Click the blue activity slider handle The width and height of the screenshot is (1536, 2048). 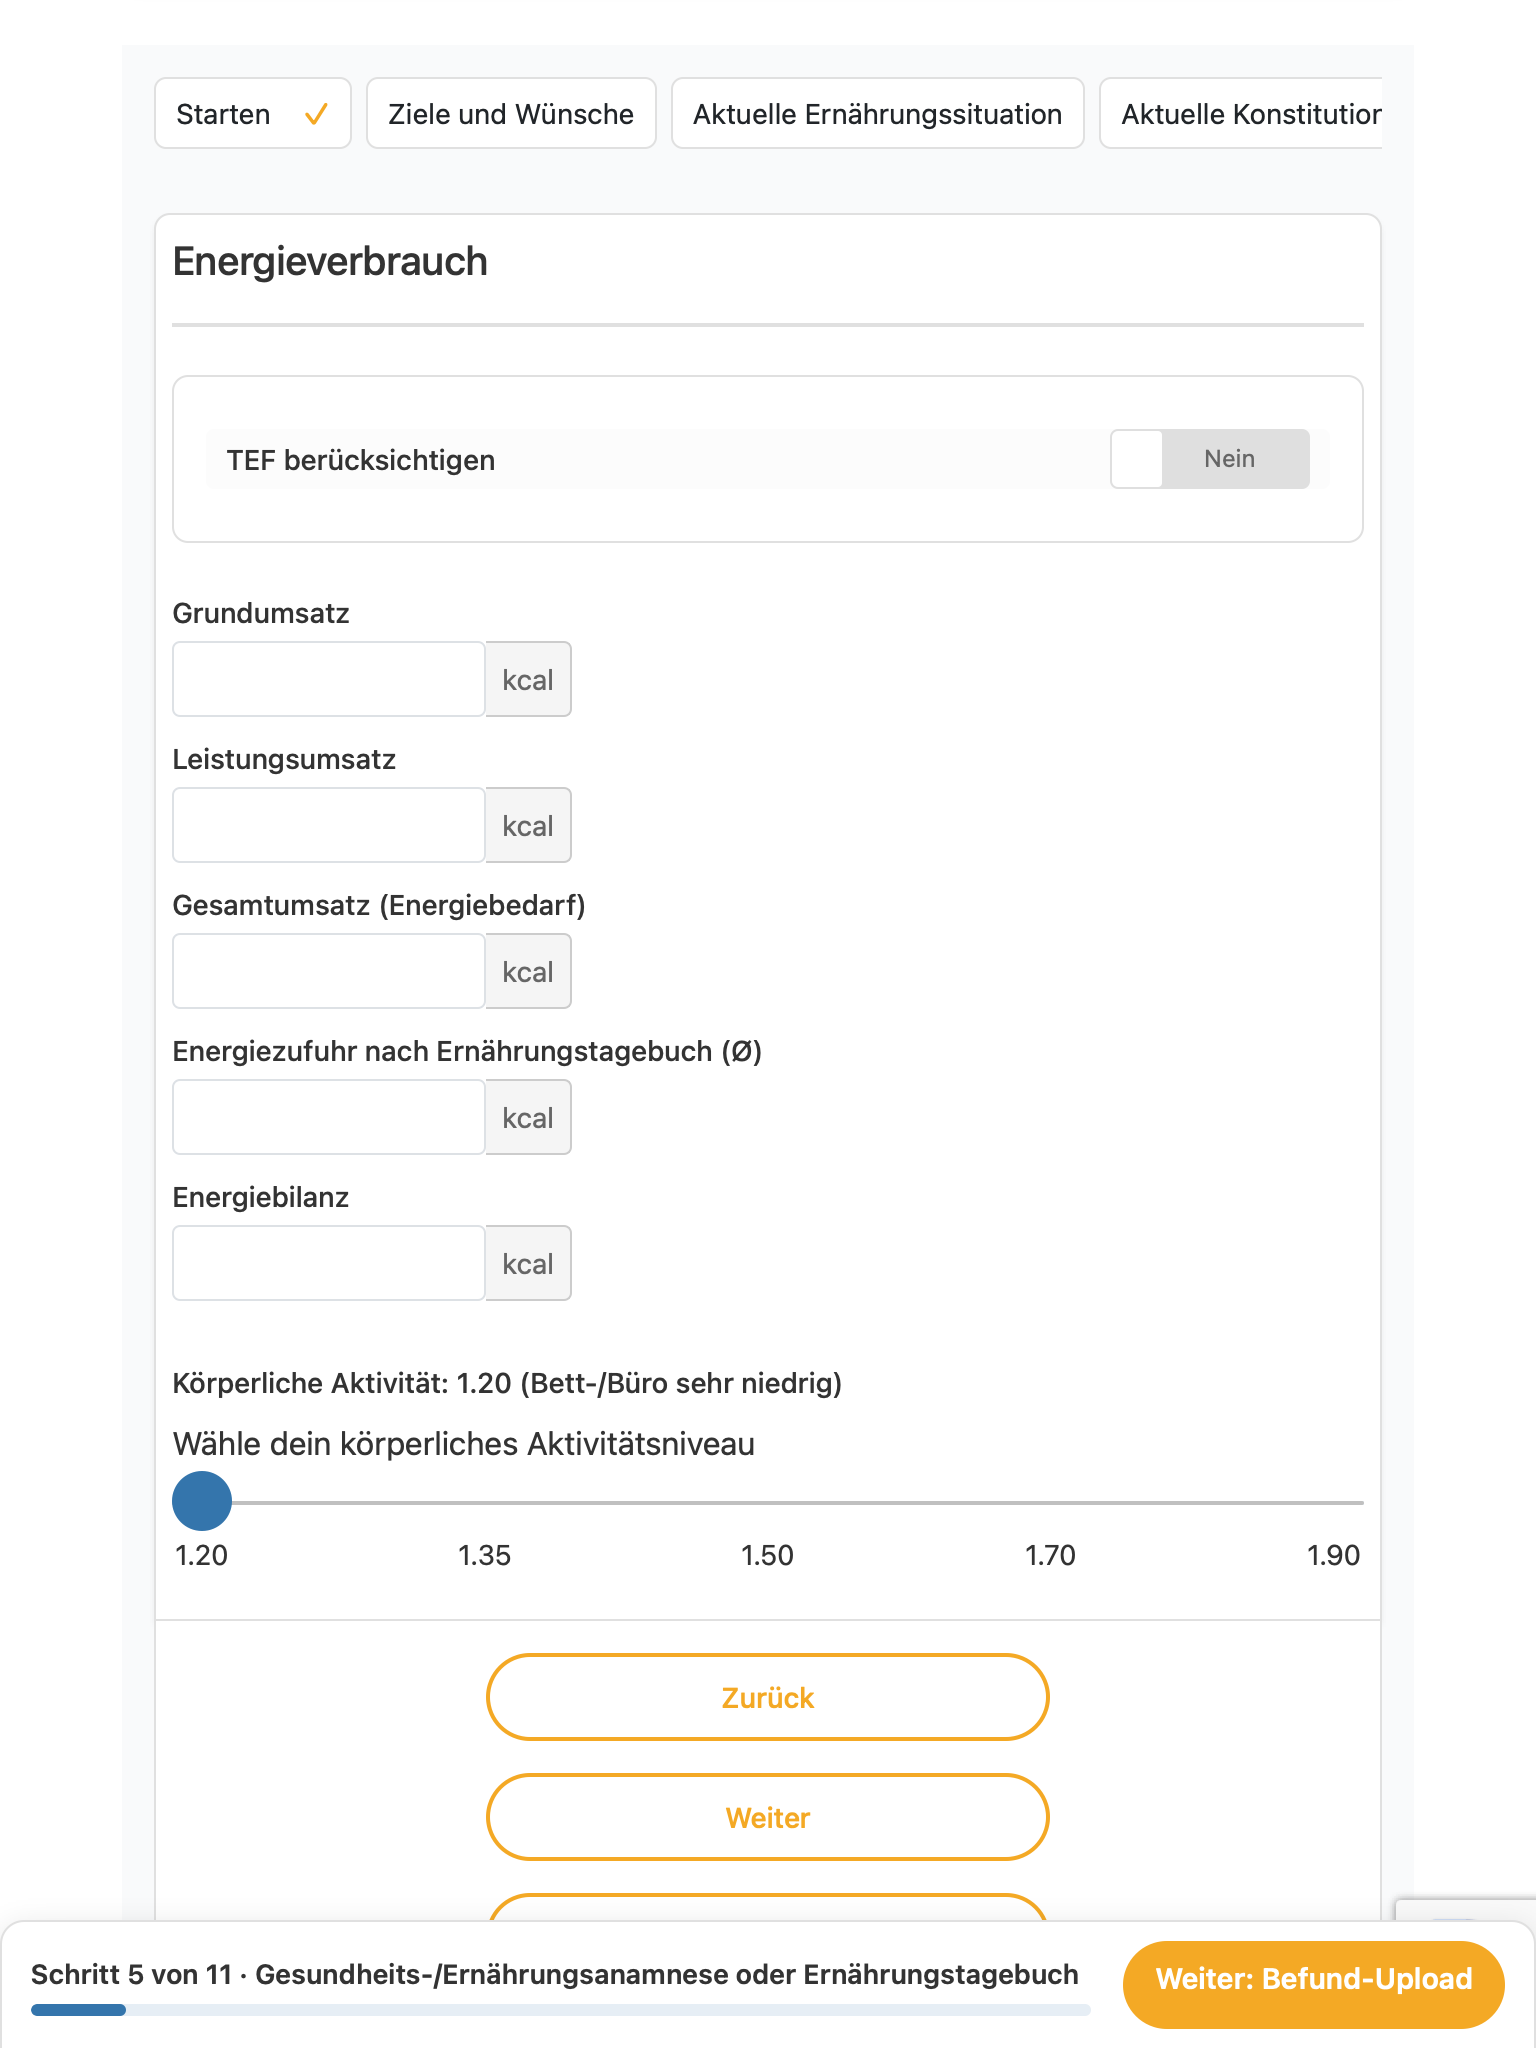[202, 1501]
